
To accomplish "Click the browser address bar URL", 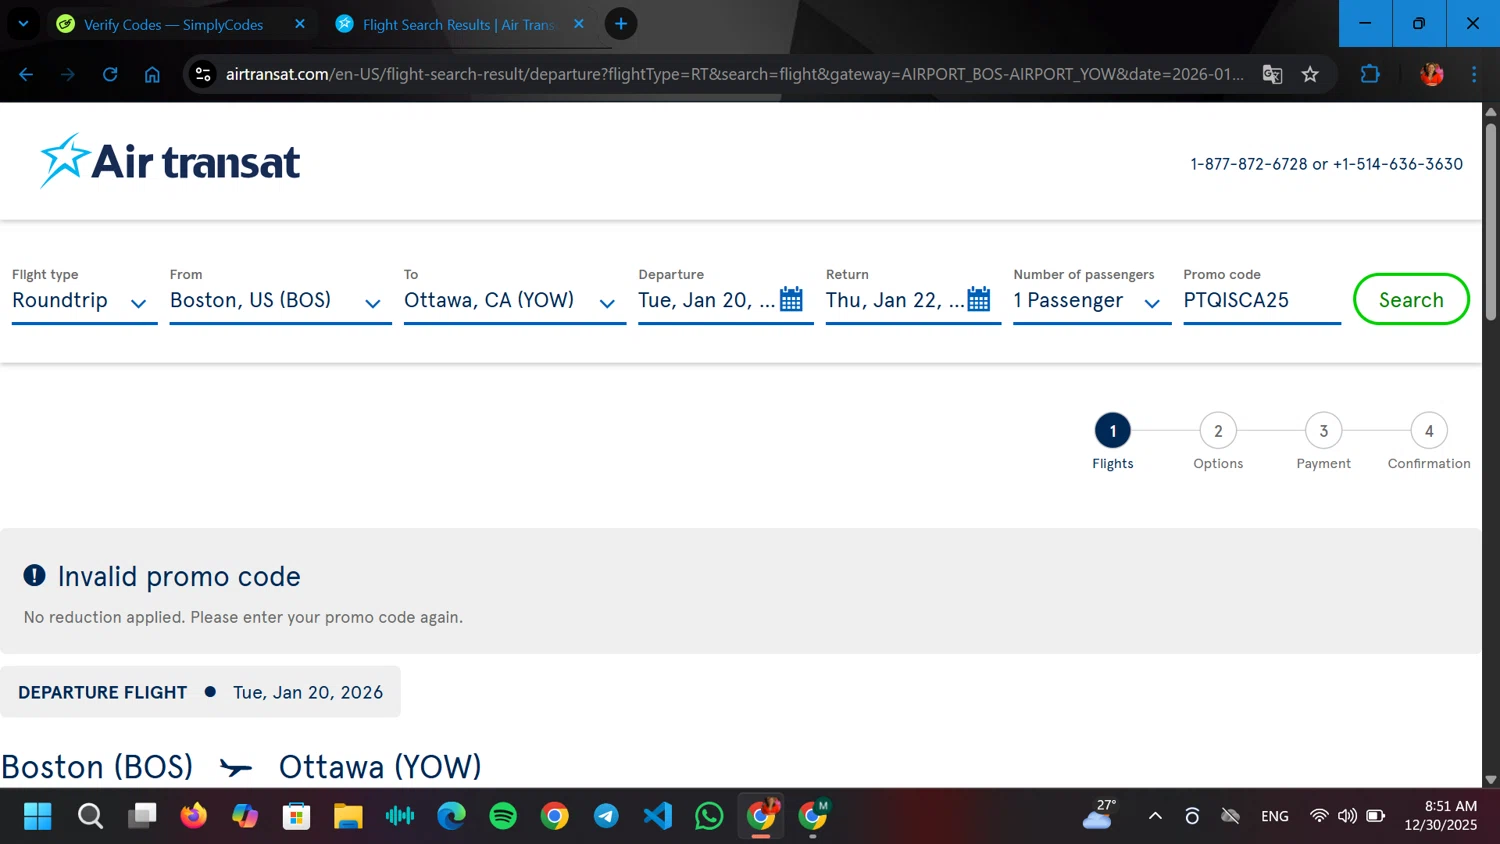I will tap(735, 74).
